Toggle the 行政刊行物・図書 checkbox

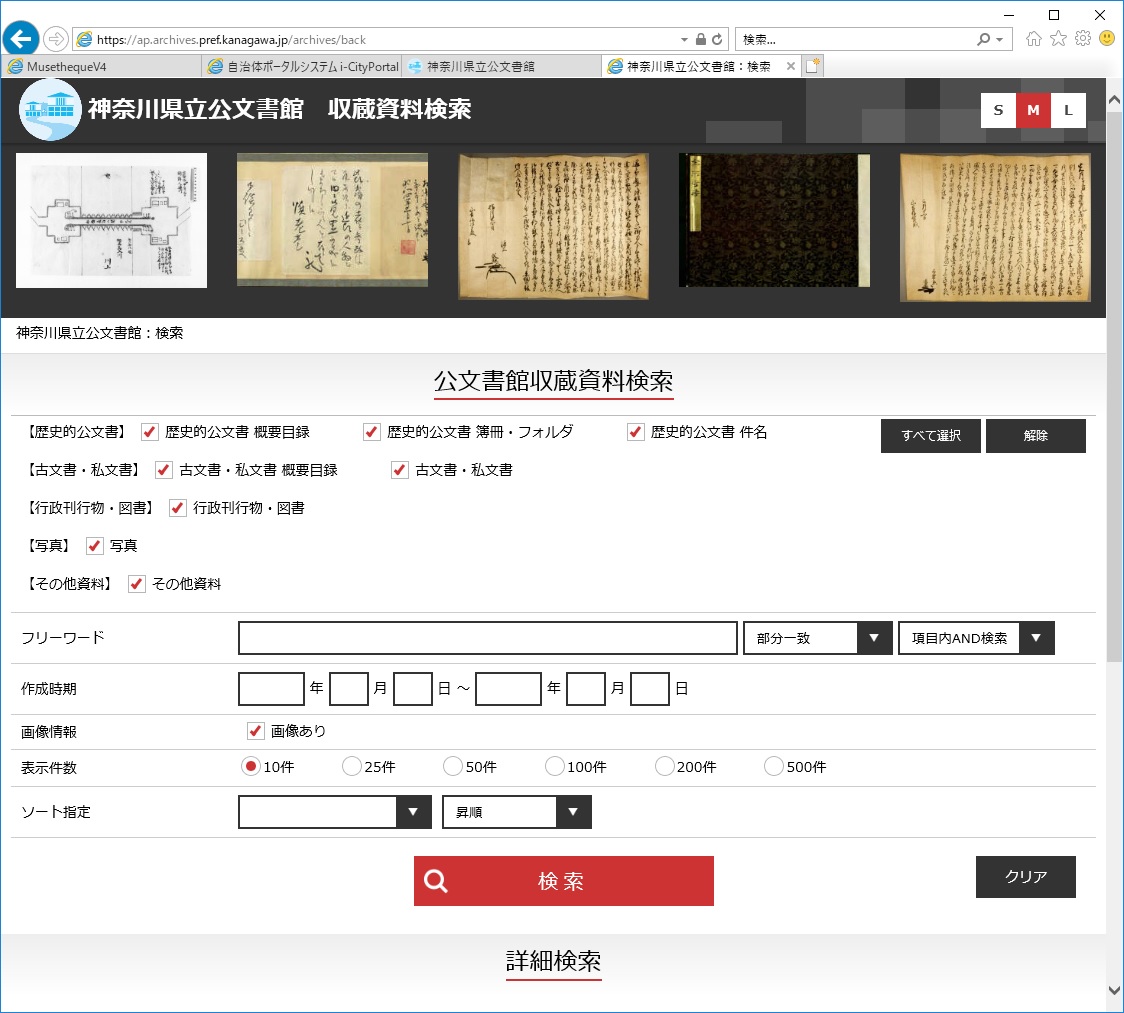pos(178,508)
